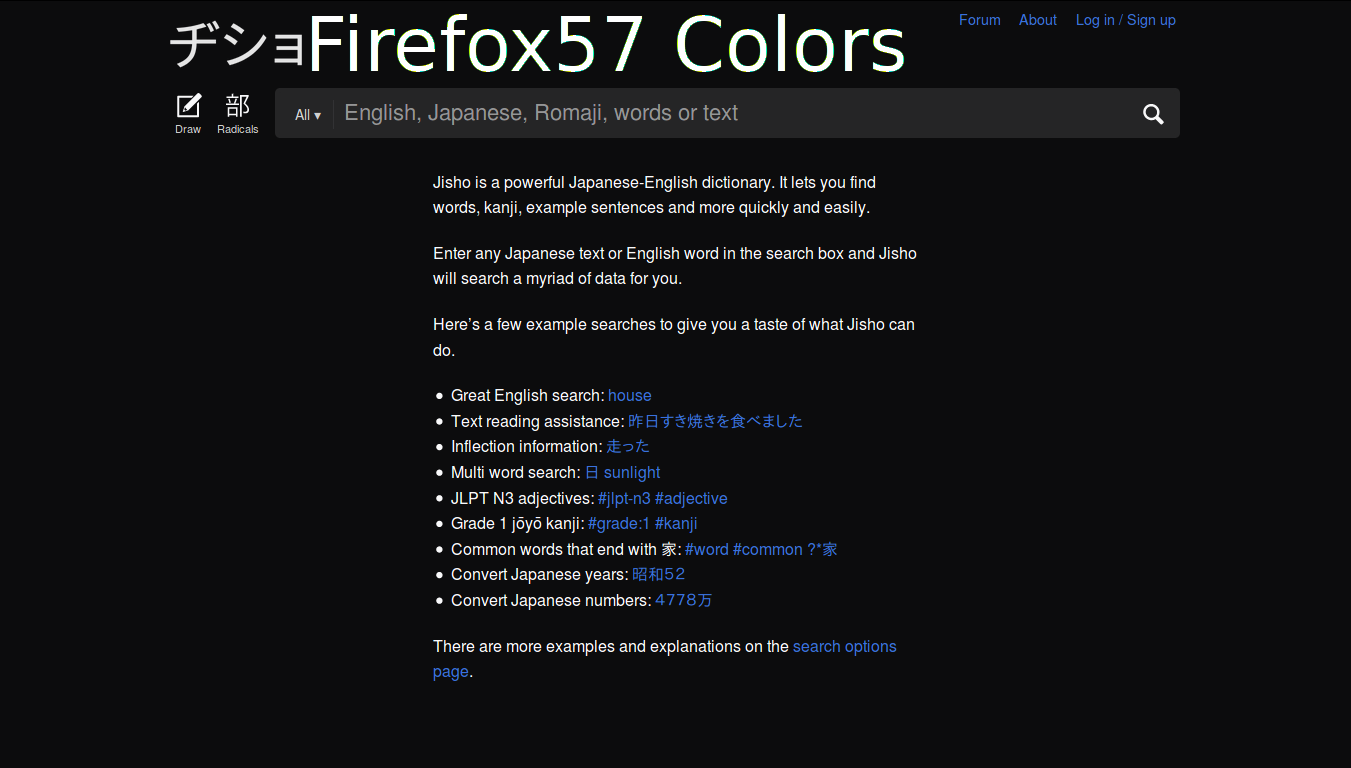Open the Forum page
The width and height of the screenshot is (1351, 768).
pyautogui.click(x=979, y=20)
